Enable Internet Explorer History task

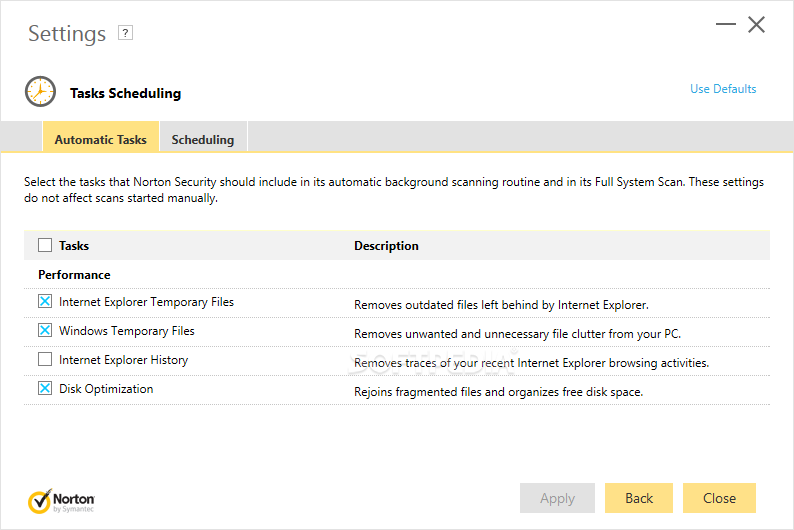(45, 359)
